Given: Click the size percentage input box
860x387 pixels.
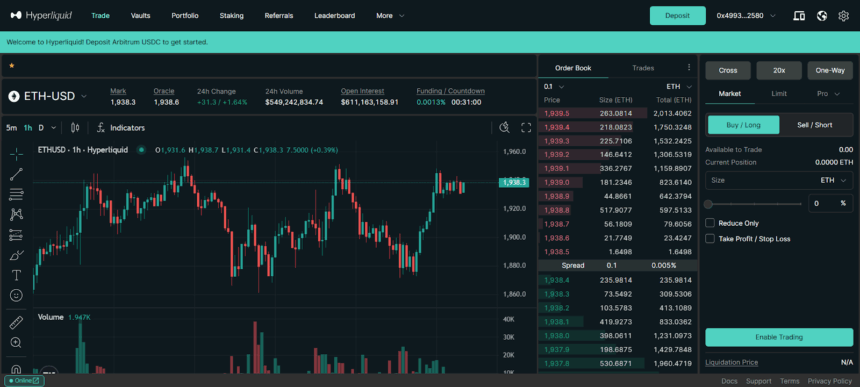Looking at the screenshot, I should pos(830,203).
